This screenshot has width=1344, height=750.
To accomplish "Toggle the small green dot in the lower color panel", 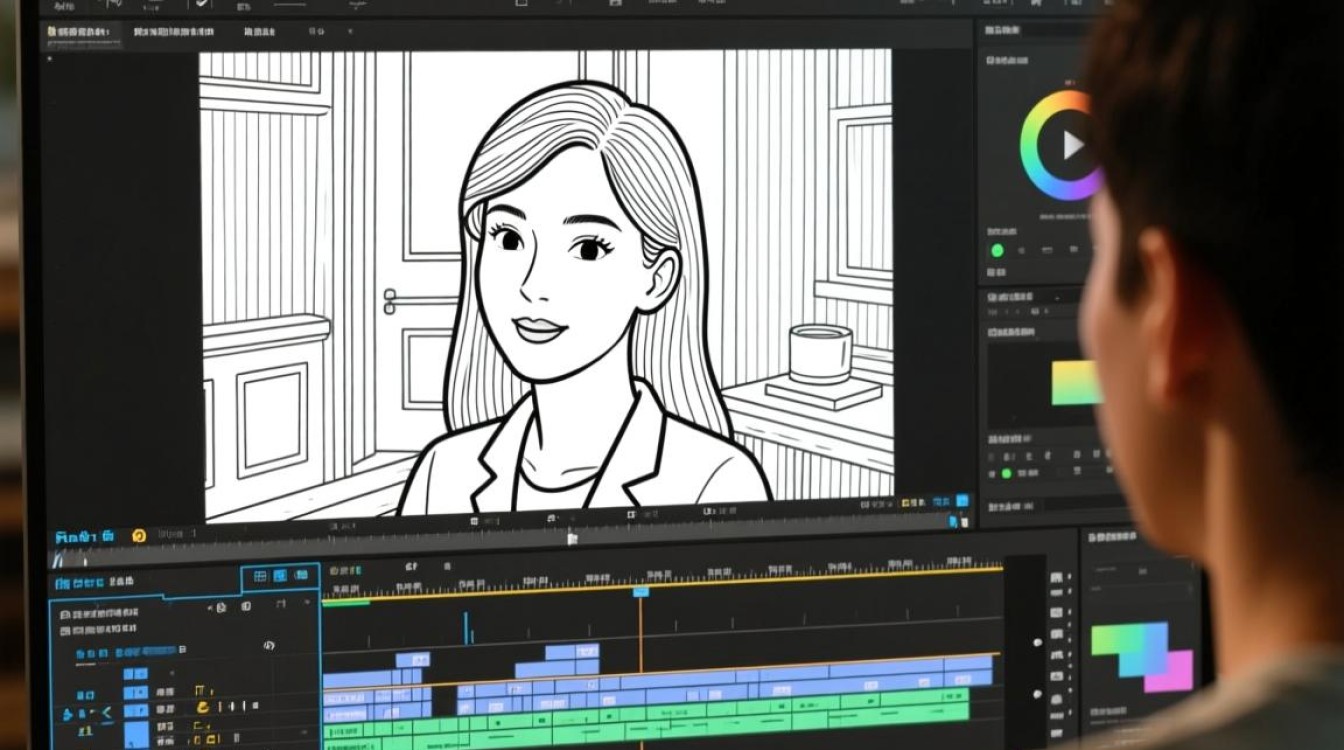I will (1006, 473).
